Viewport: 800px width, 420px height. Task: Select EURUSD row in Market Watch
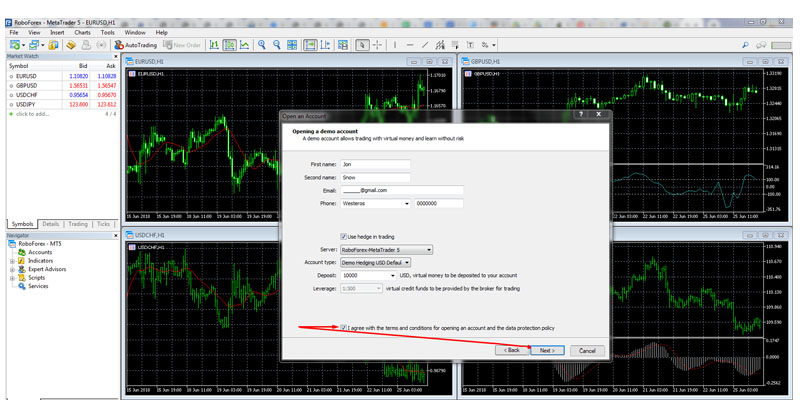click(62, 76)
